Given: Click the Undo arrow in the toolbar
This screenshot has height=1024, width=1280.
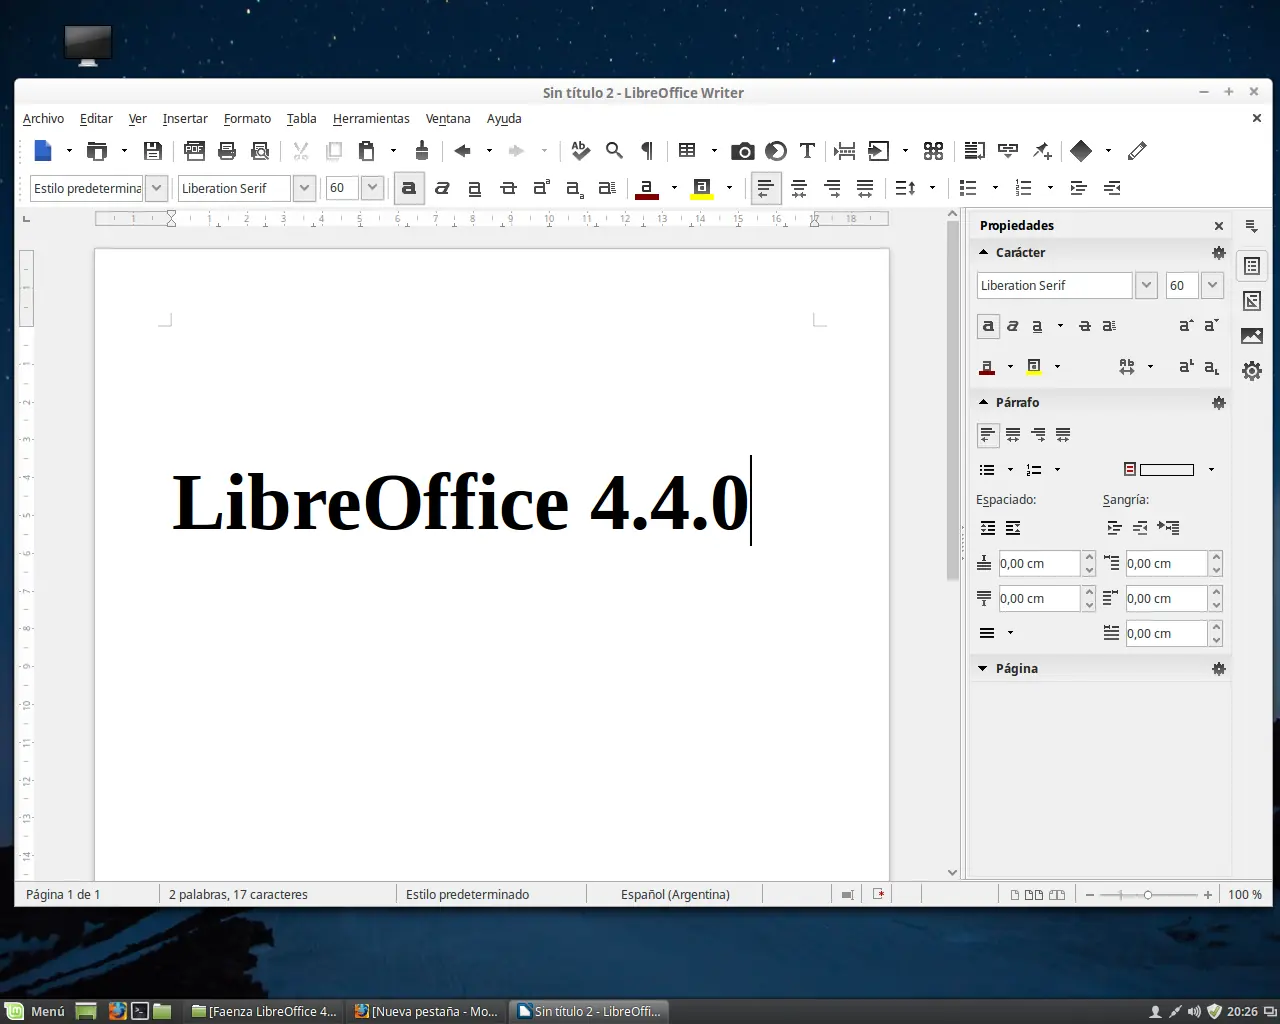Looking at the screenshot, I should point(462,151).
